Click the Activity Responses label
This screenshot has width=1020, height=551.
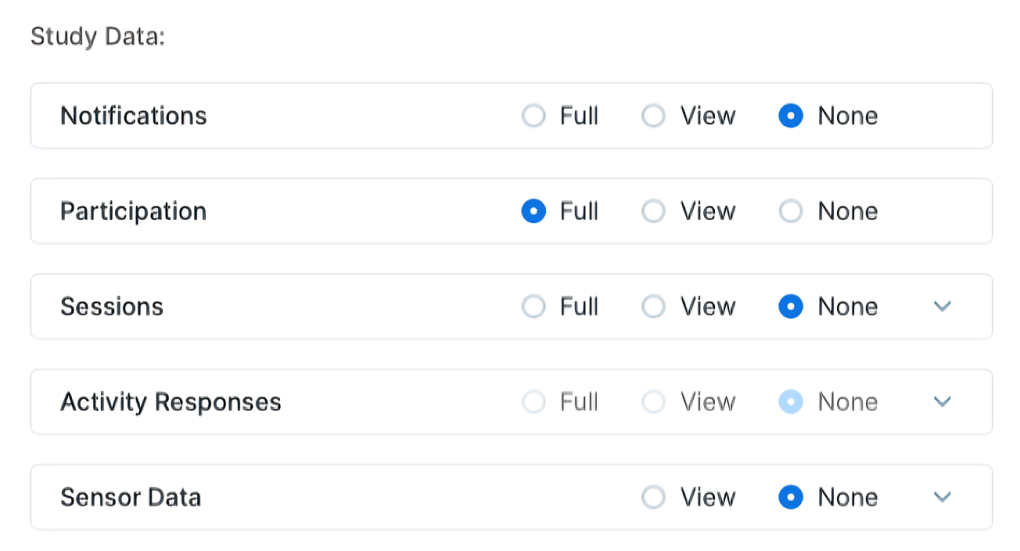pyautogui.click(x=171, y=402)
